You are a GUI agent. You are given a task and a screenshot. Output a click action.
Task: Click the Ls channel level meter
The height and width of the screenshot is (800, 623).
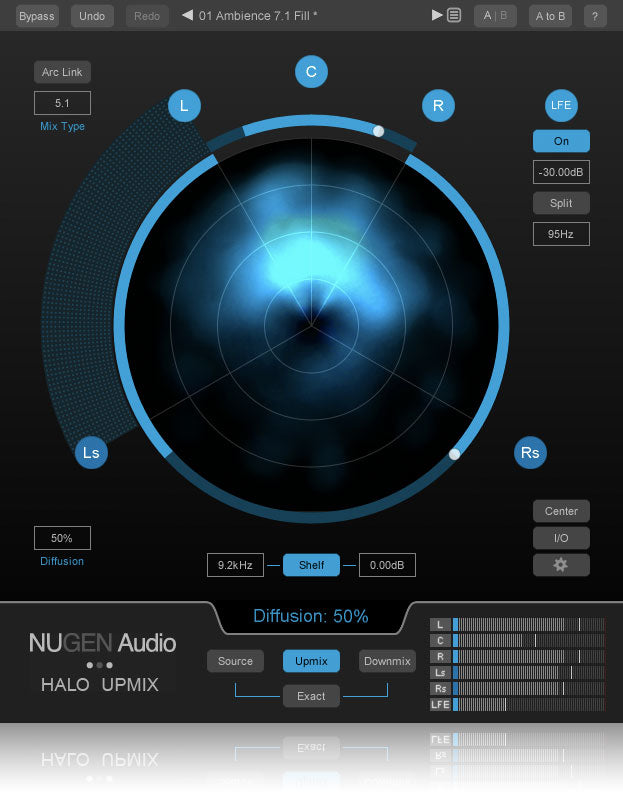pos(529,672)
